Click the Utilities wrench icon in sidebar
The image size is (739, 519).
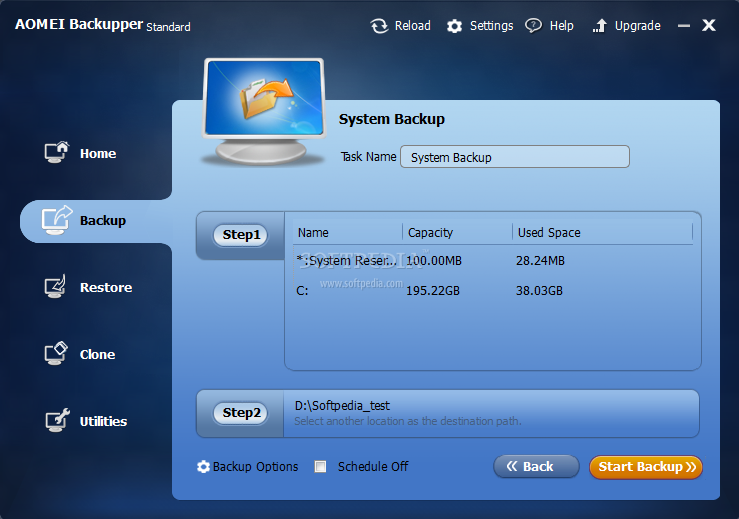(x=57, y=420)
